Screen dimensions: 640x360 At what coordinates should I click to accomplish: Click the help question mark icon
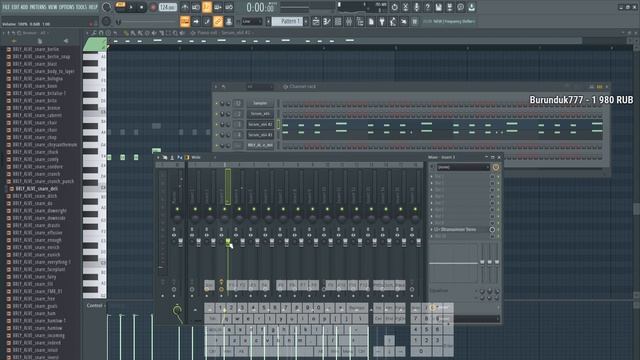(427, 7)
